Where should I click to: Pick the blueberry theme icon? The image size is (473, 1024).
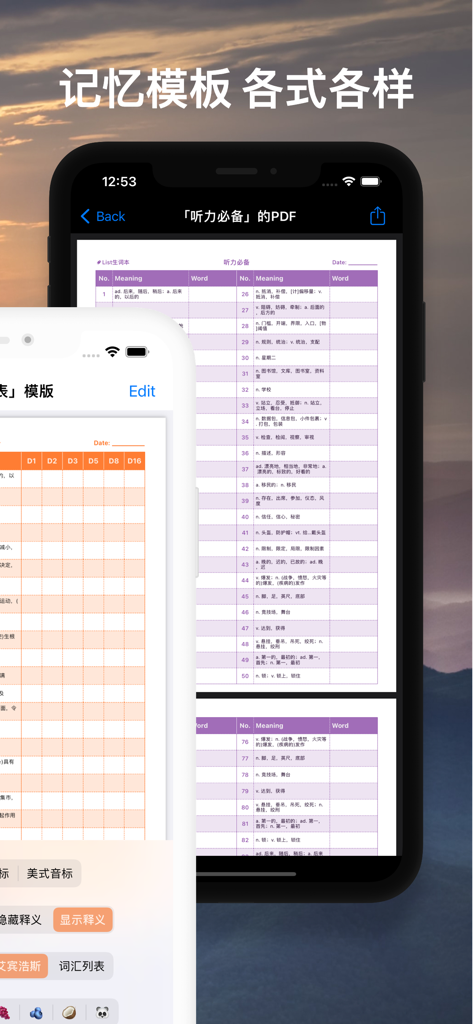(x=36, y=1012)
